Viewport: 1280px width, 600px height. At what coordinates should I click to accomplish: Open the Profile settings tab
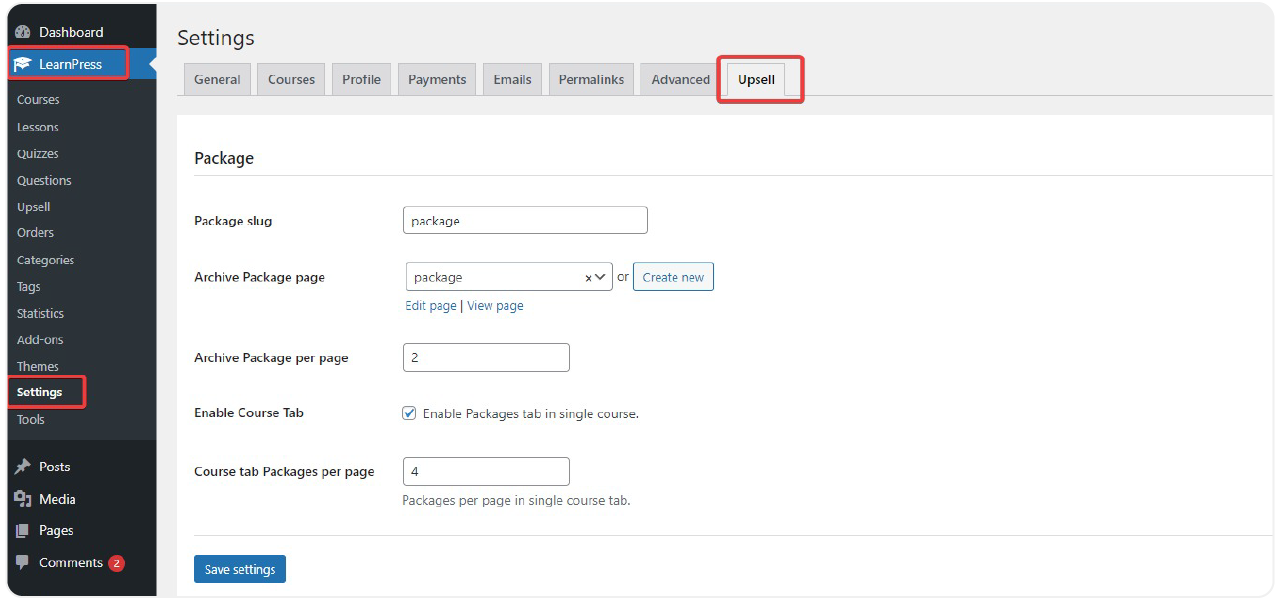361,80
